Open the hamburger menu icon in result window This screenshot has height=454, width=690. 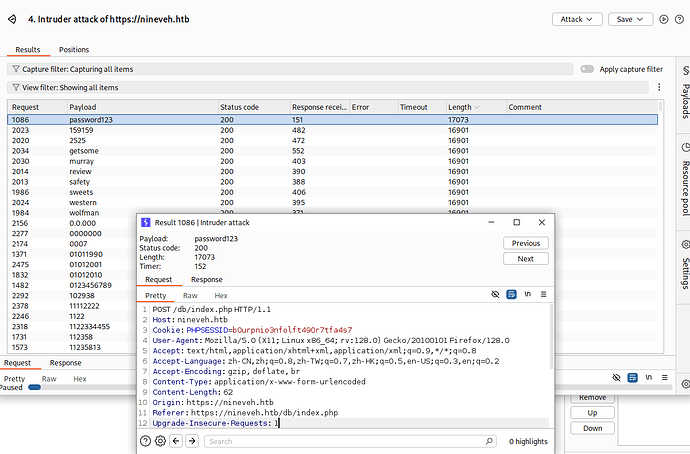coord(543,294)
